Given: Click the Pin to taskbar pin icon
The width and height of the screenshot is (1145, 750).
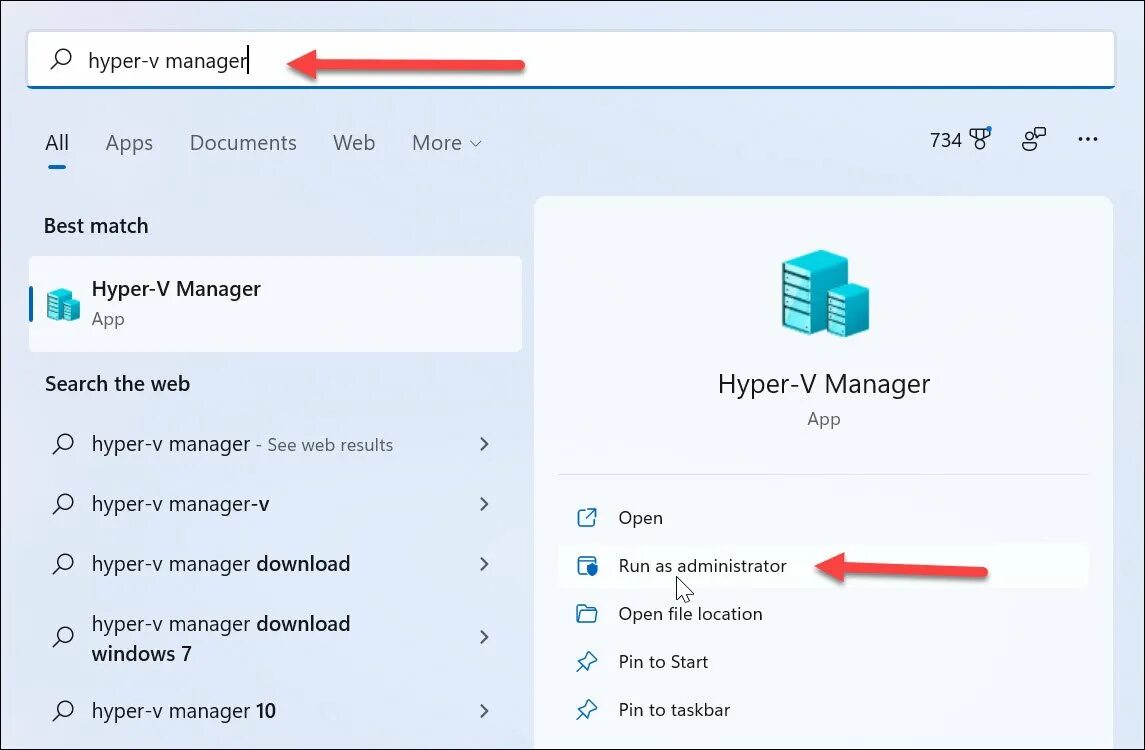Looking at the screenshot, I should pos(586,710).
